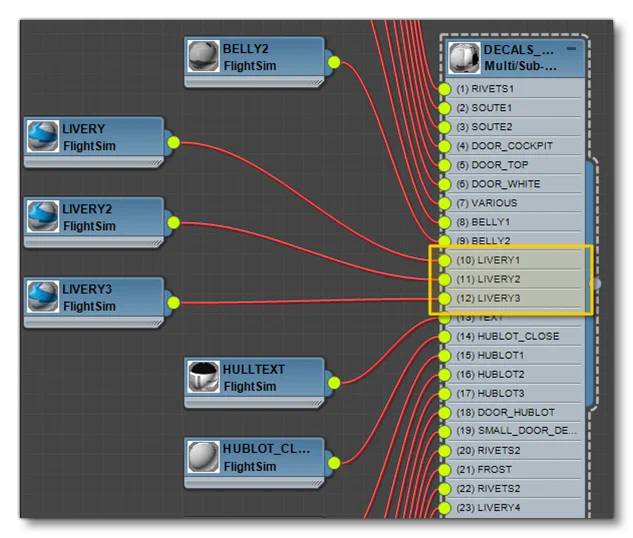This screenshot has width=633, height=538.
Task: Click input socket for (7) VARIOUS
Action: [444, 203]
